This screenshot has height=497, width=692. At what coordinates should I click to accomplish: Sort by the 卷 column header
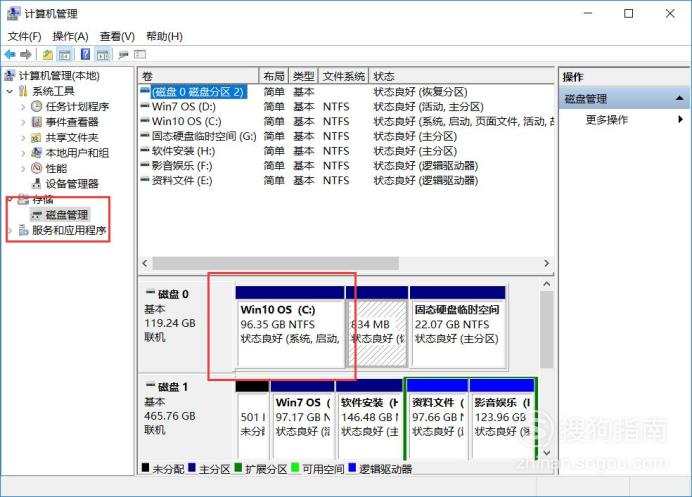tap(199, 76)
